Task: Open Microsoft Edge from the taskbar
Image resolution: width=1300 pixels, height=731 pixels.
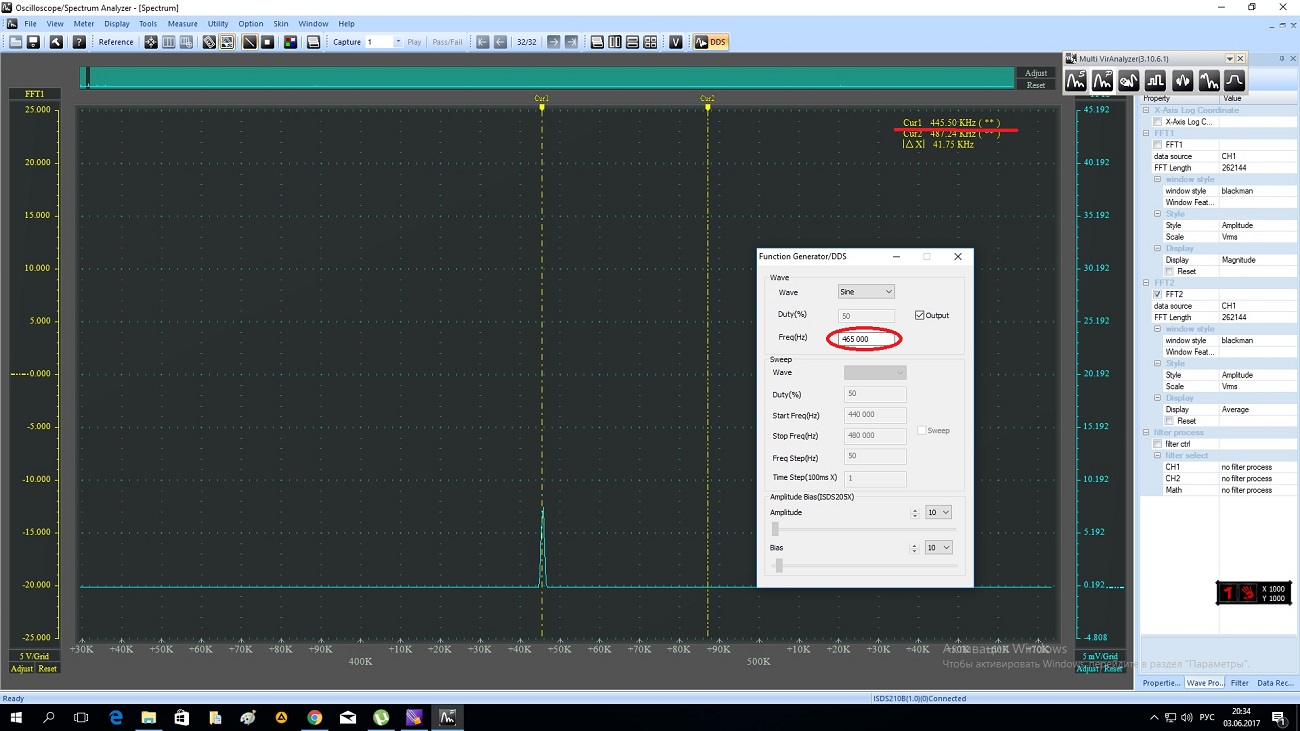Action: [x=115, y=717]
